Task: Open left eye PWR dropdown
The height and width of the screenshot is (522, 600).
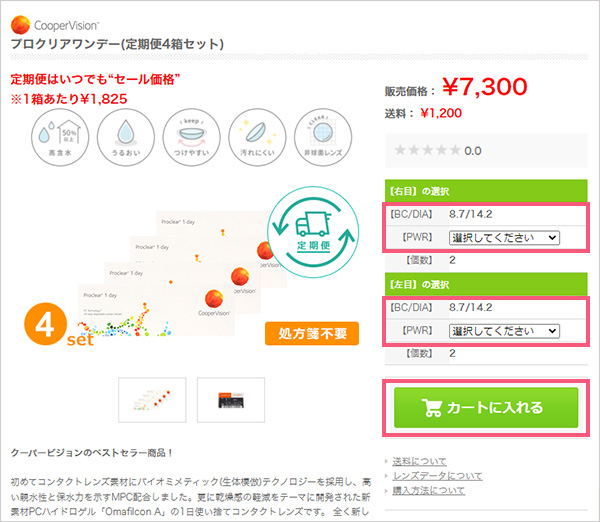Action: (504, 331)
